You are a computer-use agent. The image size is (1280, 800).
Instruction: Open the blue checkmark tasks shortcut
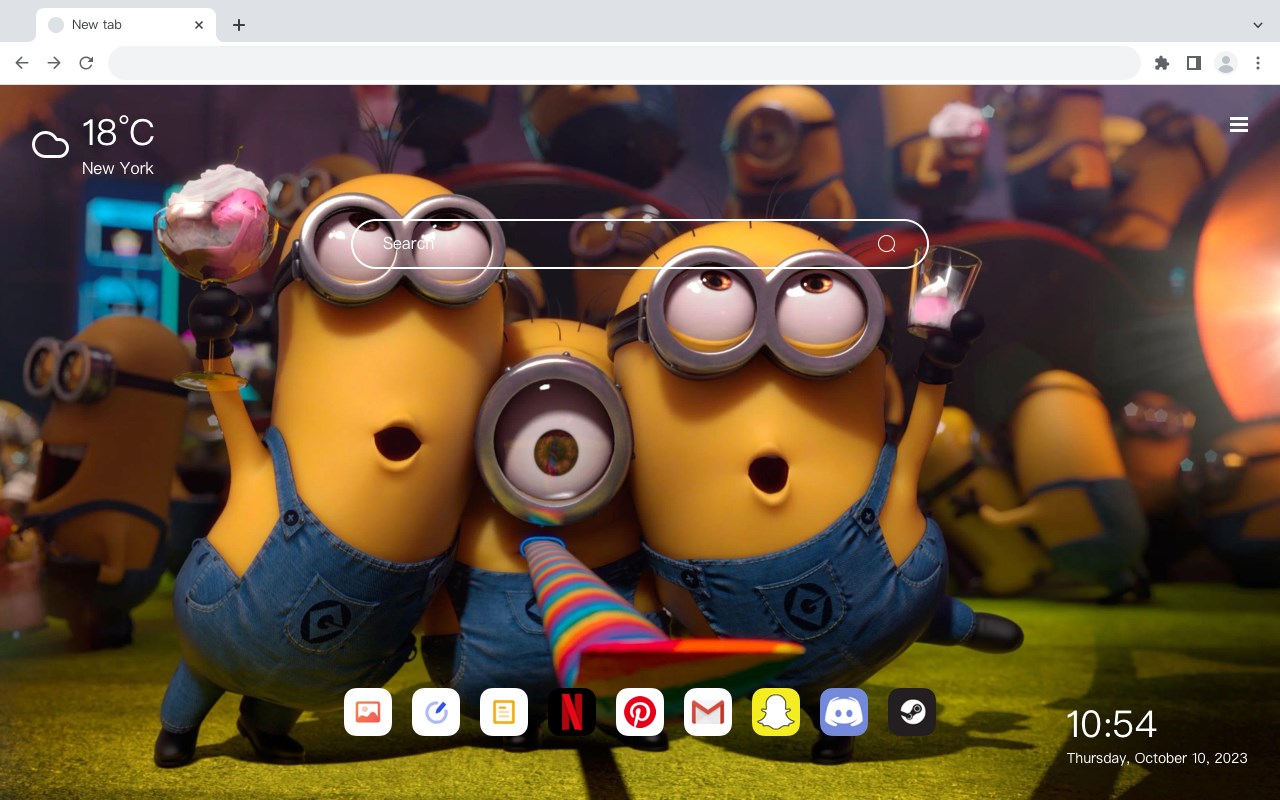point(436,712)
